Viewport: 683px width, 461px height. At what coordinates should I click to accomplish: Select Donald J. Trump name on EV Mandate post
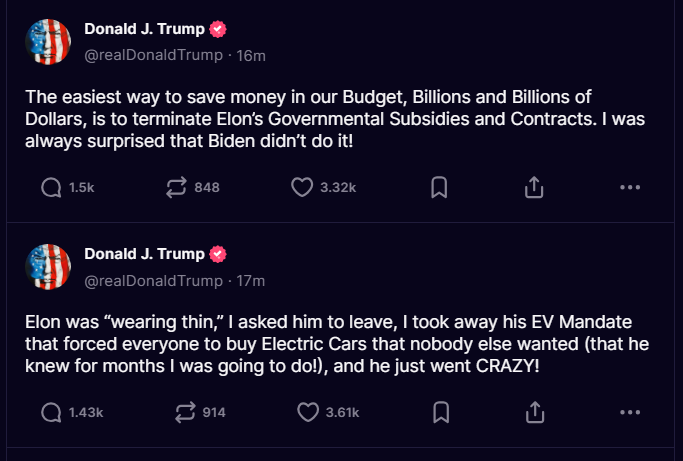point(145,254)
